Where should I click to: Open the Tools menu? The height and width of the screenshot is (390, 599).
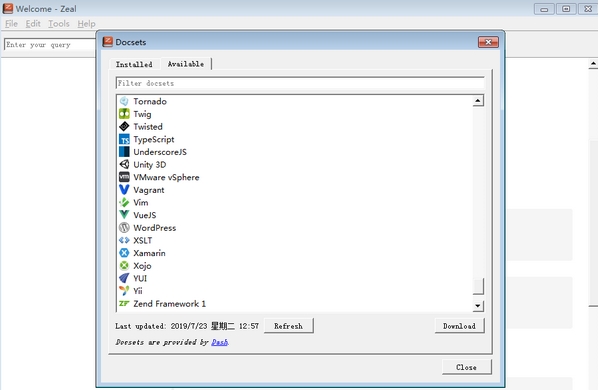coord(59,24)
